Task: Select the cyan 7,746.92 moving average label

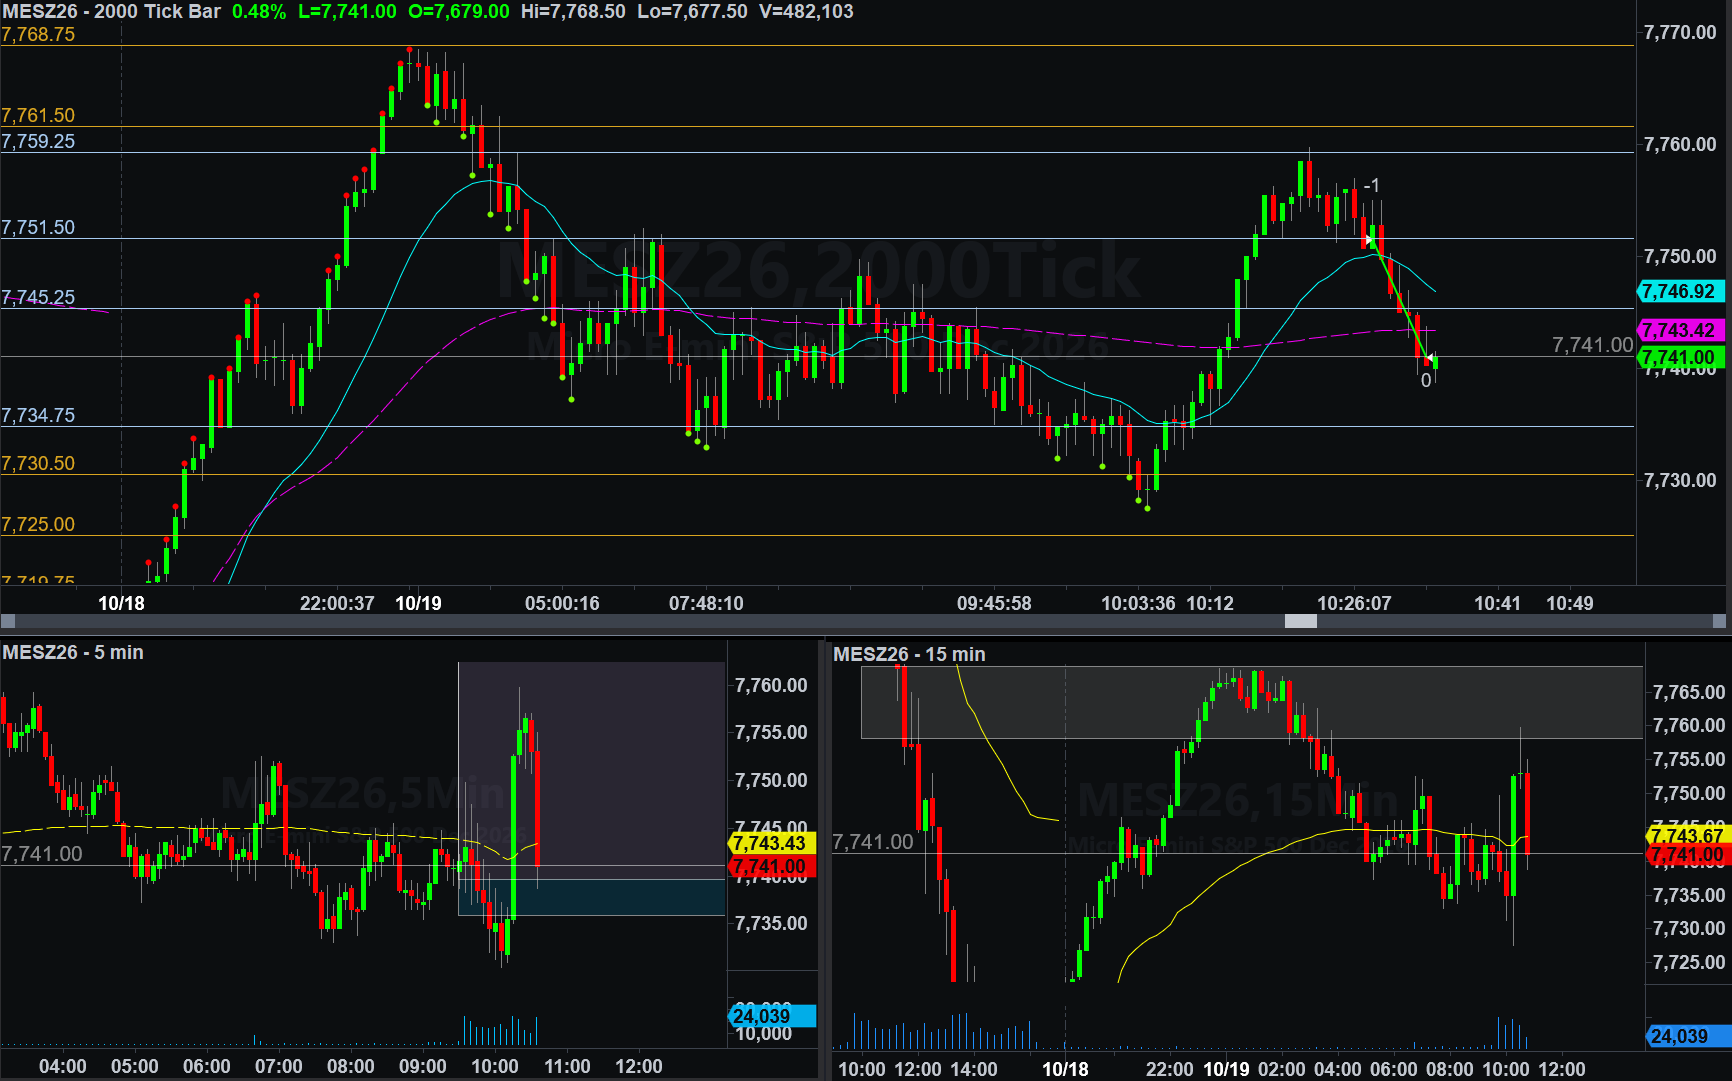Action: click(1680, 291)
